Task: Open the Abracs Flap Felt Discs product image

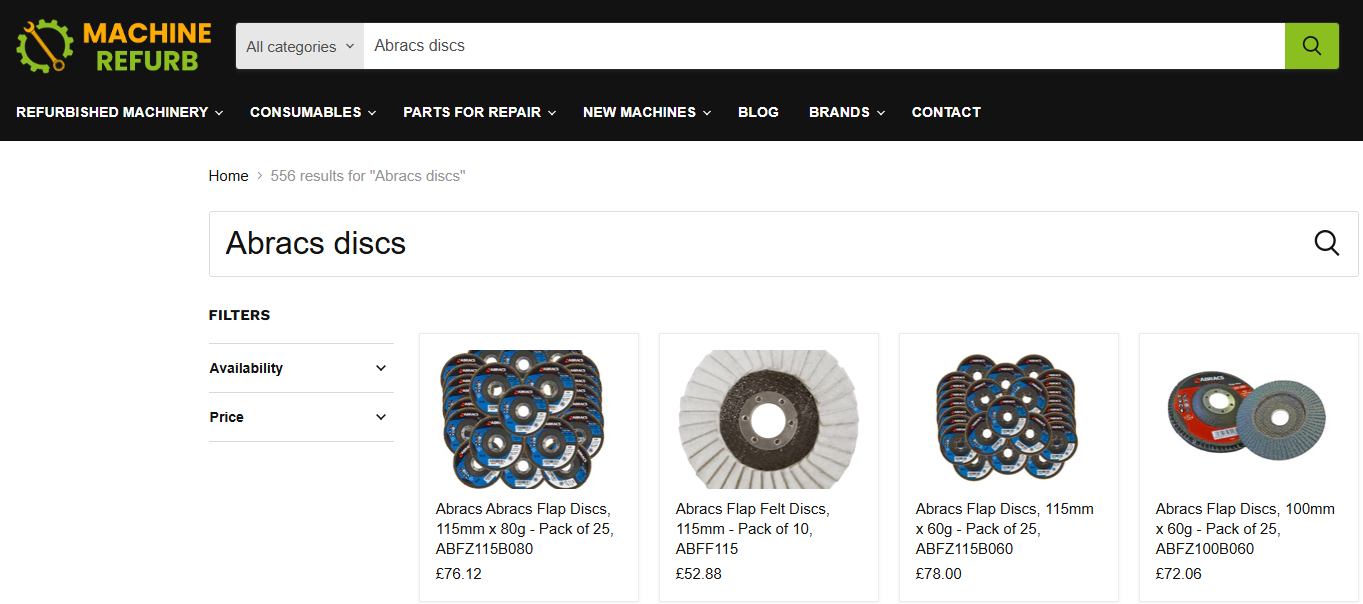Action: click(x=768, y=419)
